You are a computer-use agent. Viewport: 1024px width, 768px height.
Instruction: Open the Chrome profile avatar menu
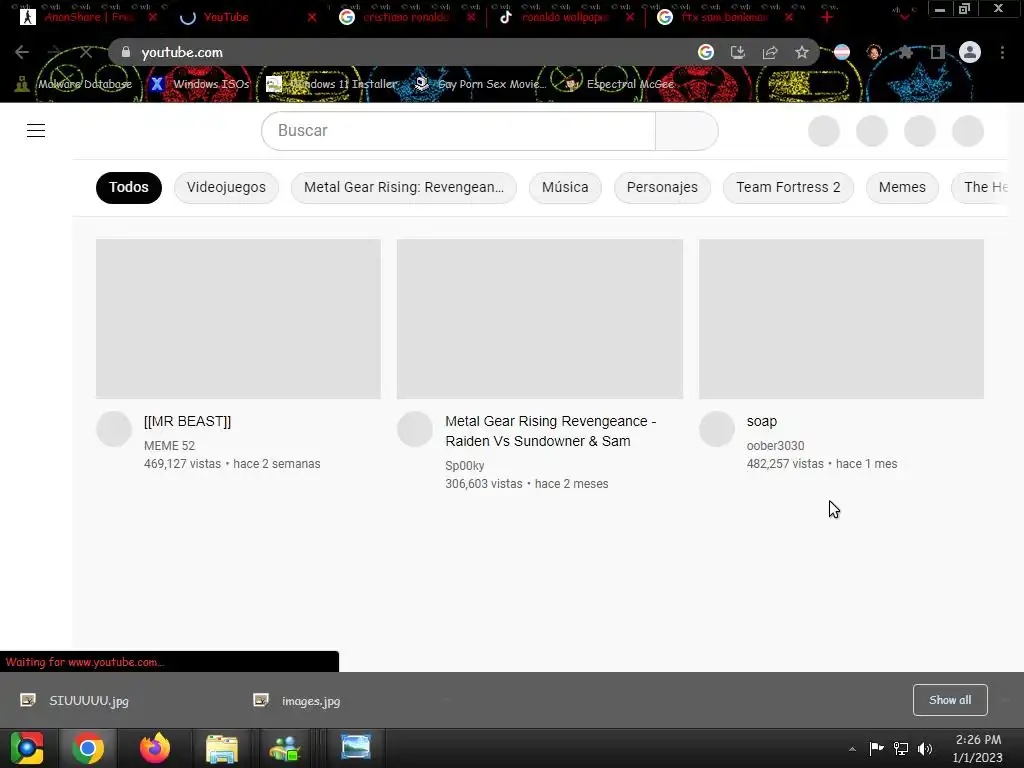[x=970, y=52]
